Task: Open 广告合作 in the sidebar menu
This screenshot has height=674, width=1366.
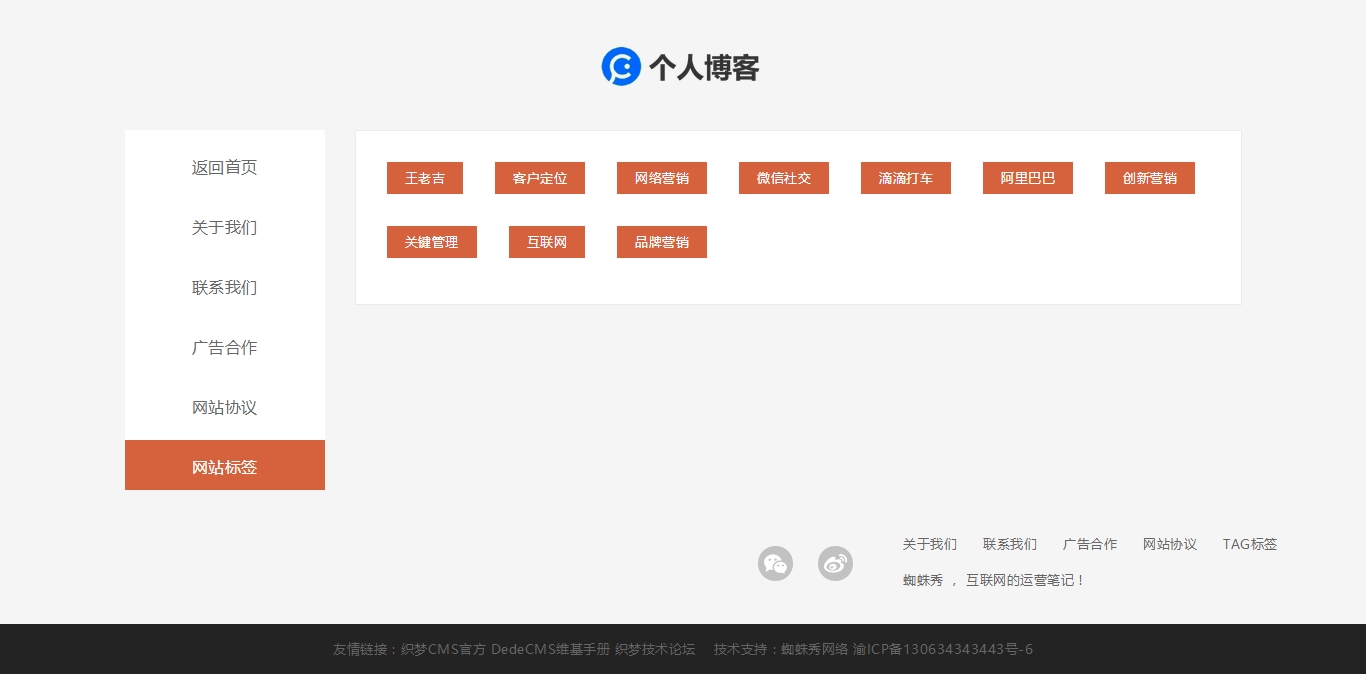Action: [x=224, y=347]
